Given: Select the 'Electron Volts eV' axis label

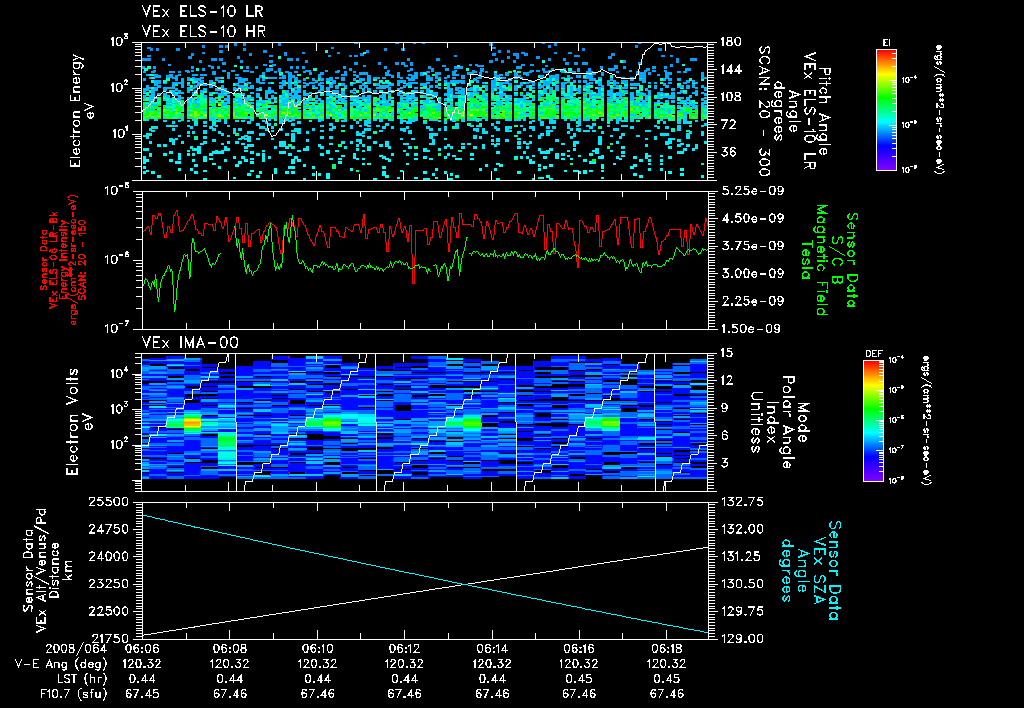Looking at the screenshot, I should (x=79, y=422).
